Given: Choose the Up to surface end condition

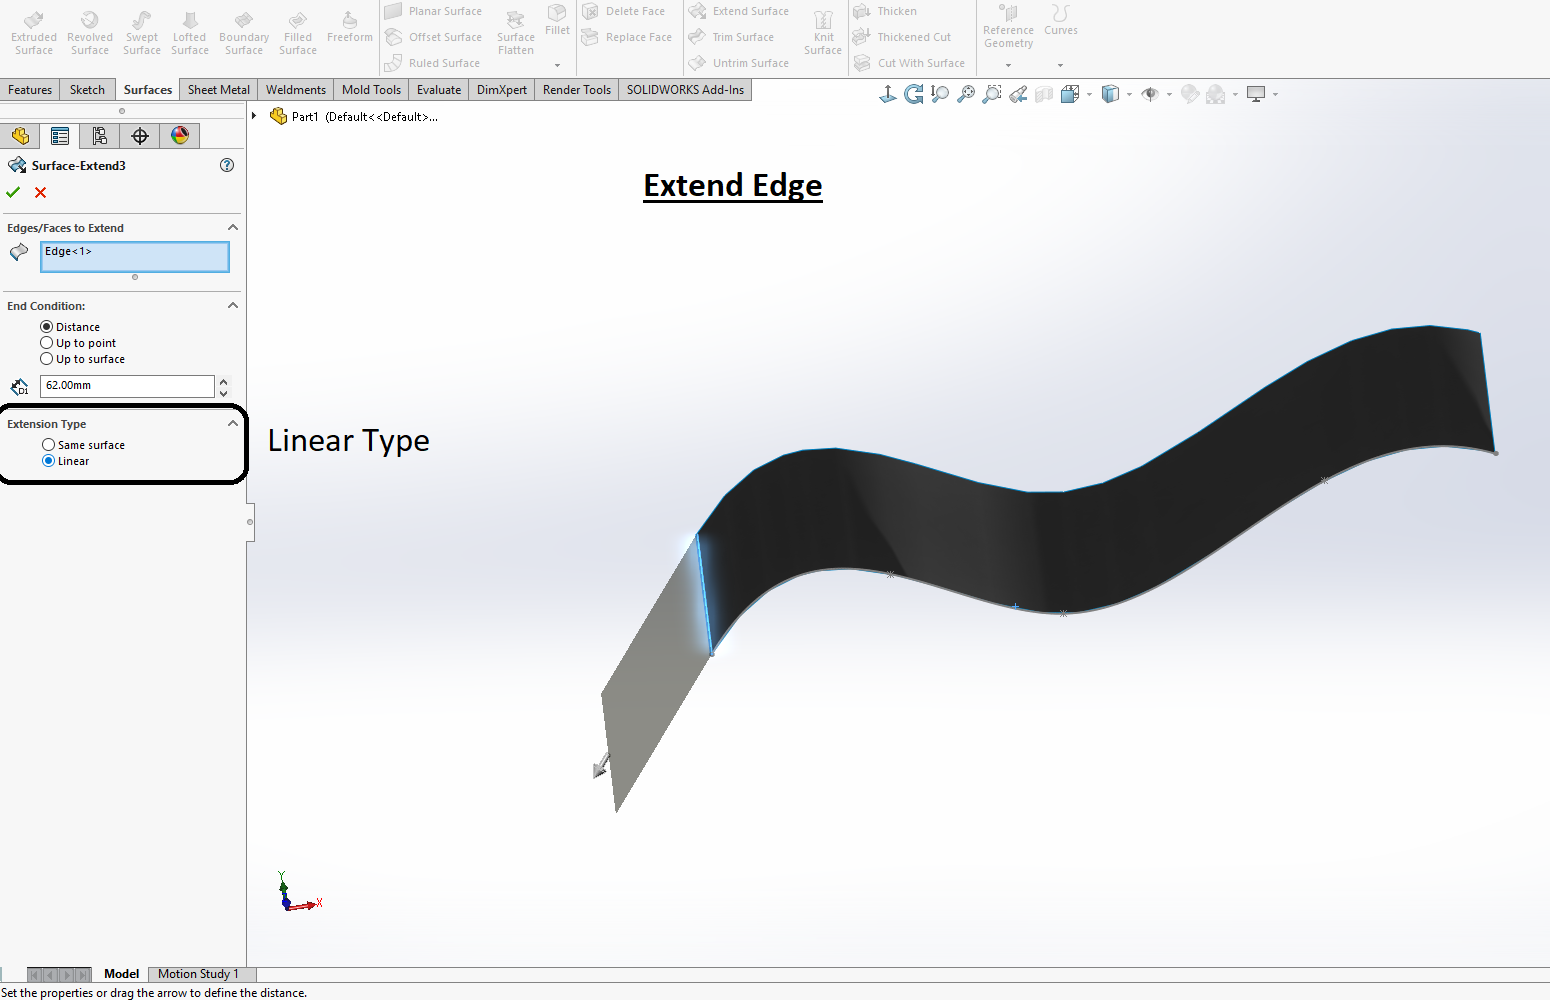Looking at the screenshot, I should 47,358.
